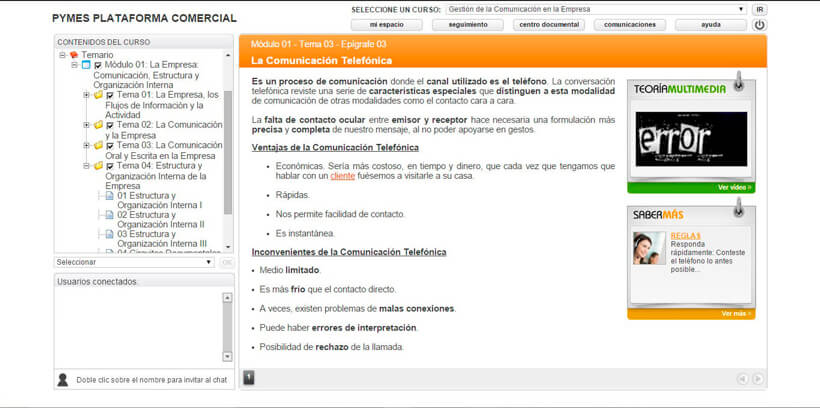820x408 pixels.
Task: Click the Saber Más panel header
Action: [658, 215]
